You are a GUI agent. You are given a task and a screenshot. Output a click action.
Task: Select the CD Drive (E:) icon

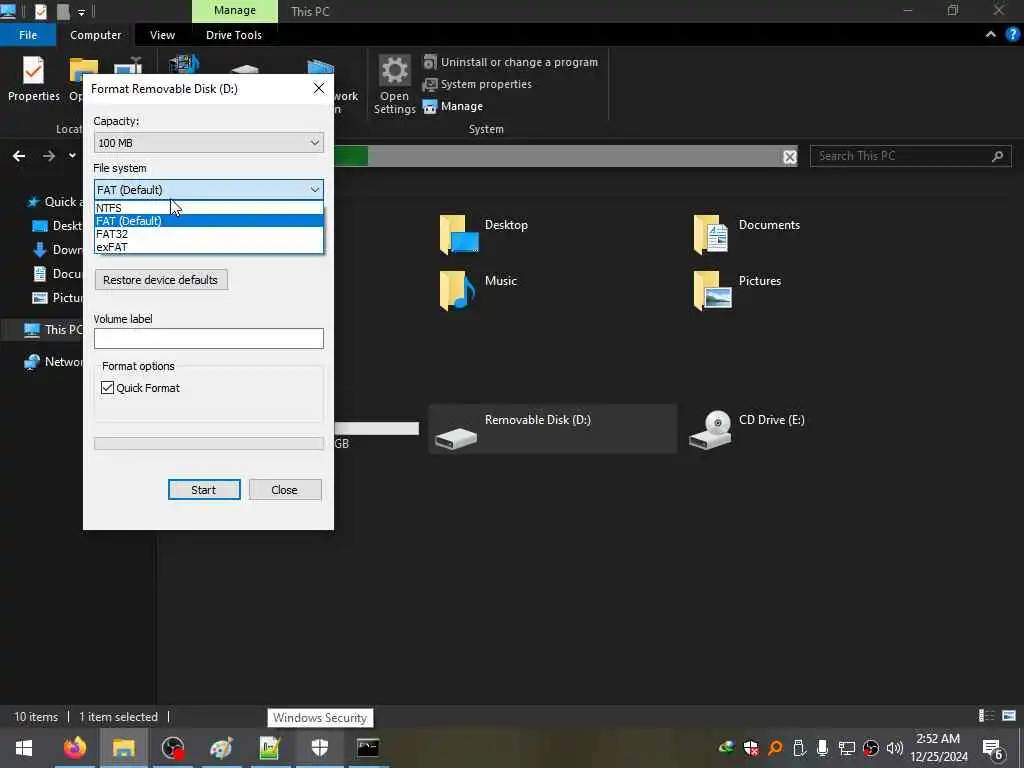[x=711, y=430]
